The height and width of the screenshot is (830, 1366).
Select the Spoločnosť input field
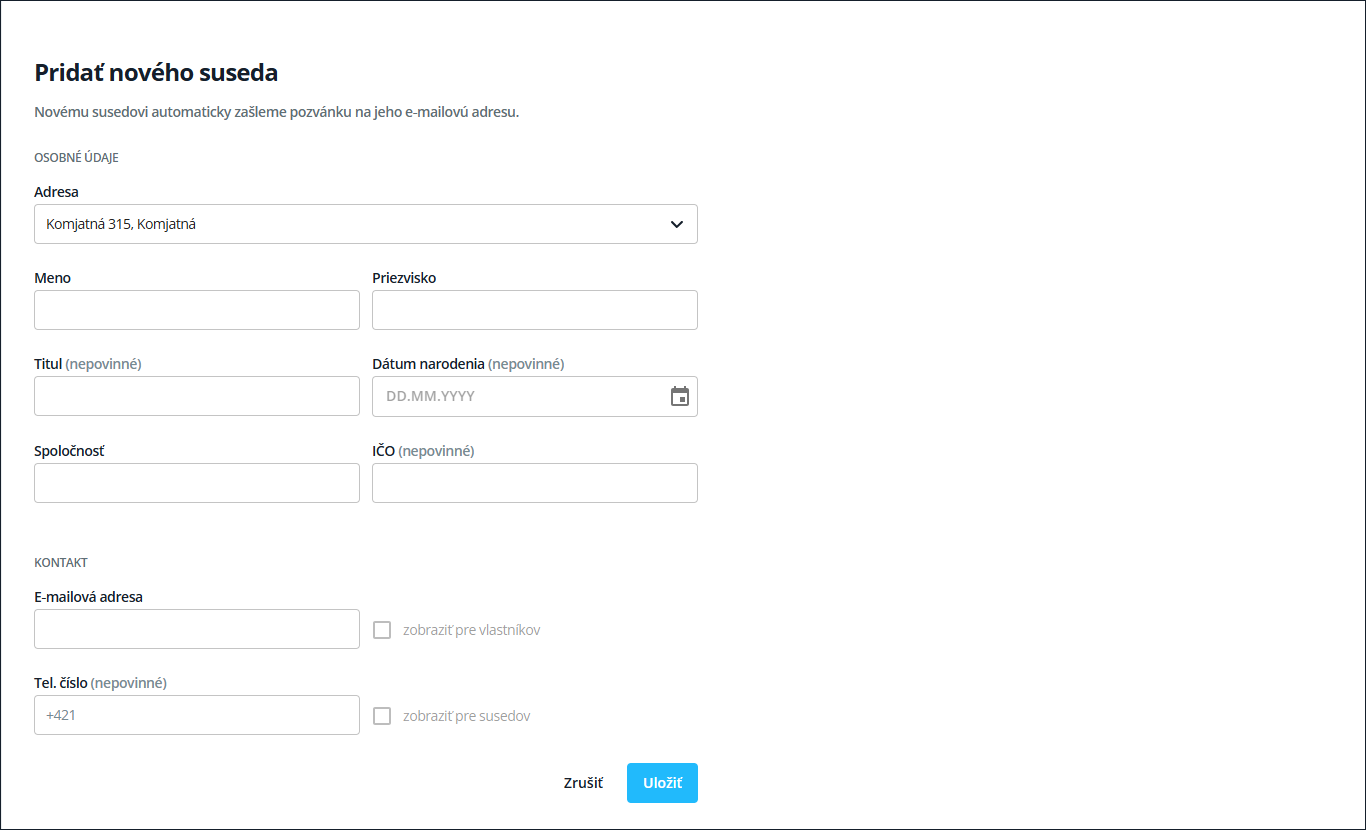pos(197,483)
